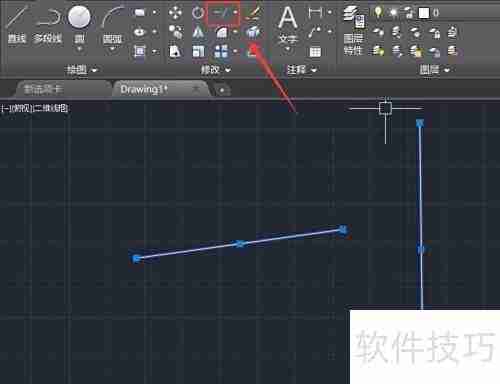Open Arc tool options arrow
The width and height of the screenshot is (500, 384).
[112, 49]
